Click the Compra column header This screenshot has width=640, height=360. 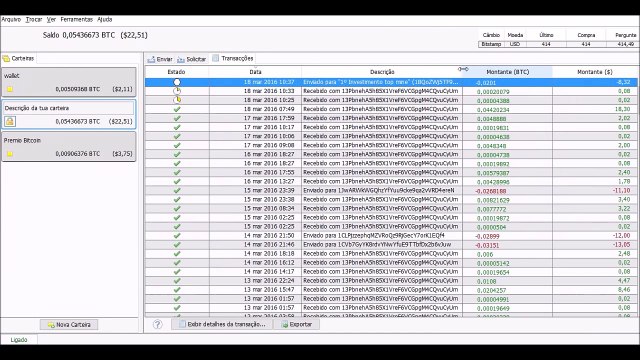(586, 35)
